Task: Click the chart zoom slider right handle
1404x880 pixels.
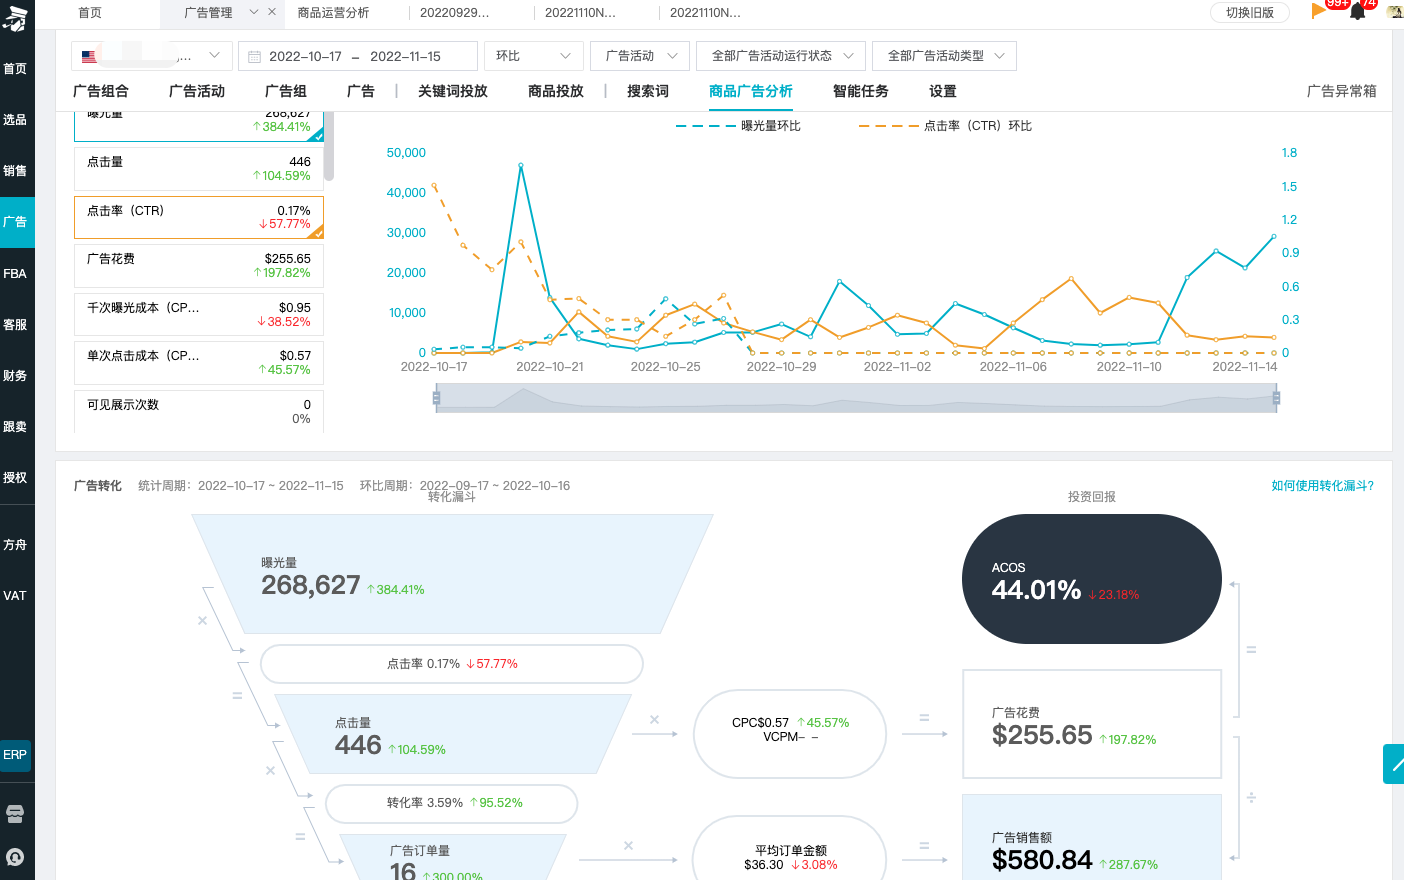Action: pyautogui.click(x=1276, y=398)
